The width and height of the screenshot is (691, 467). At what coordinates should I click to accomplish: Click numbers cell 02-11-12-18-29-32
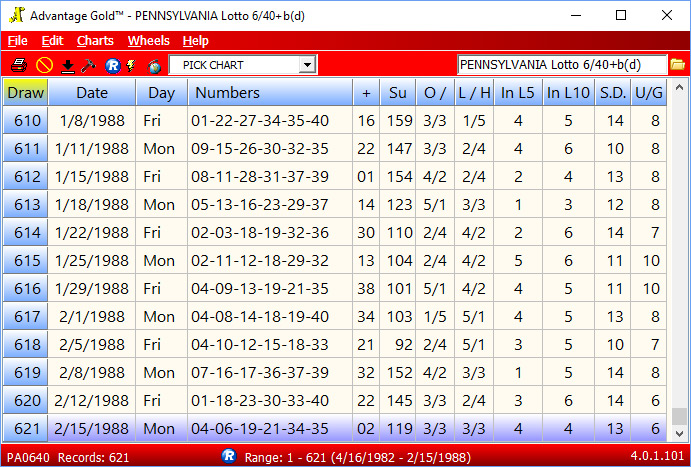click(x=270, y=260)
